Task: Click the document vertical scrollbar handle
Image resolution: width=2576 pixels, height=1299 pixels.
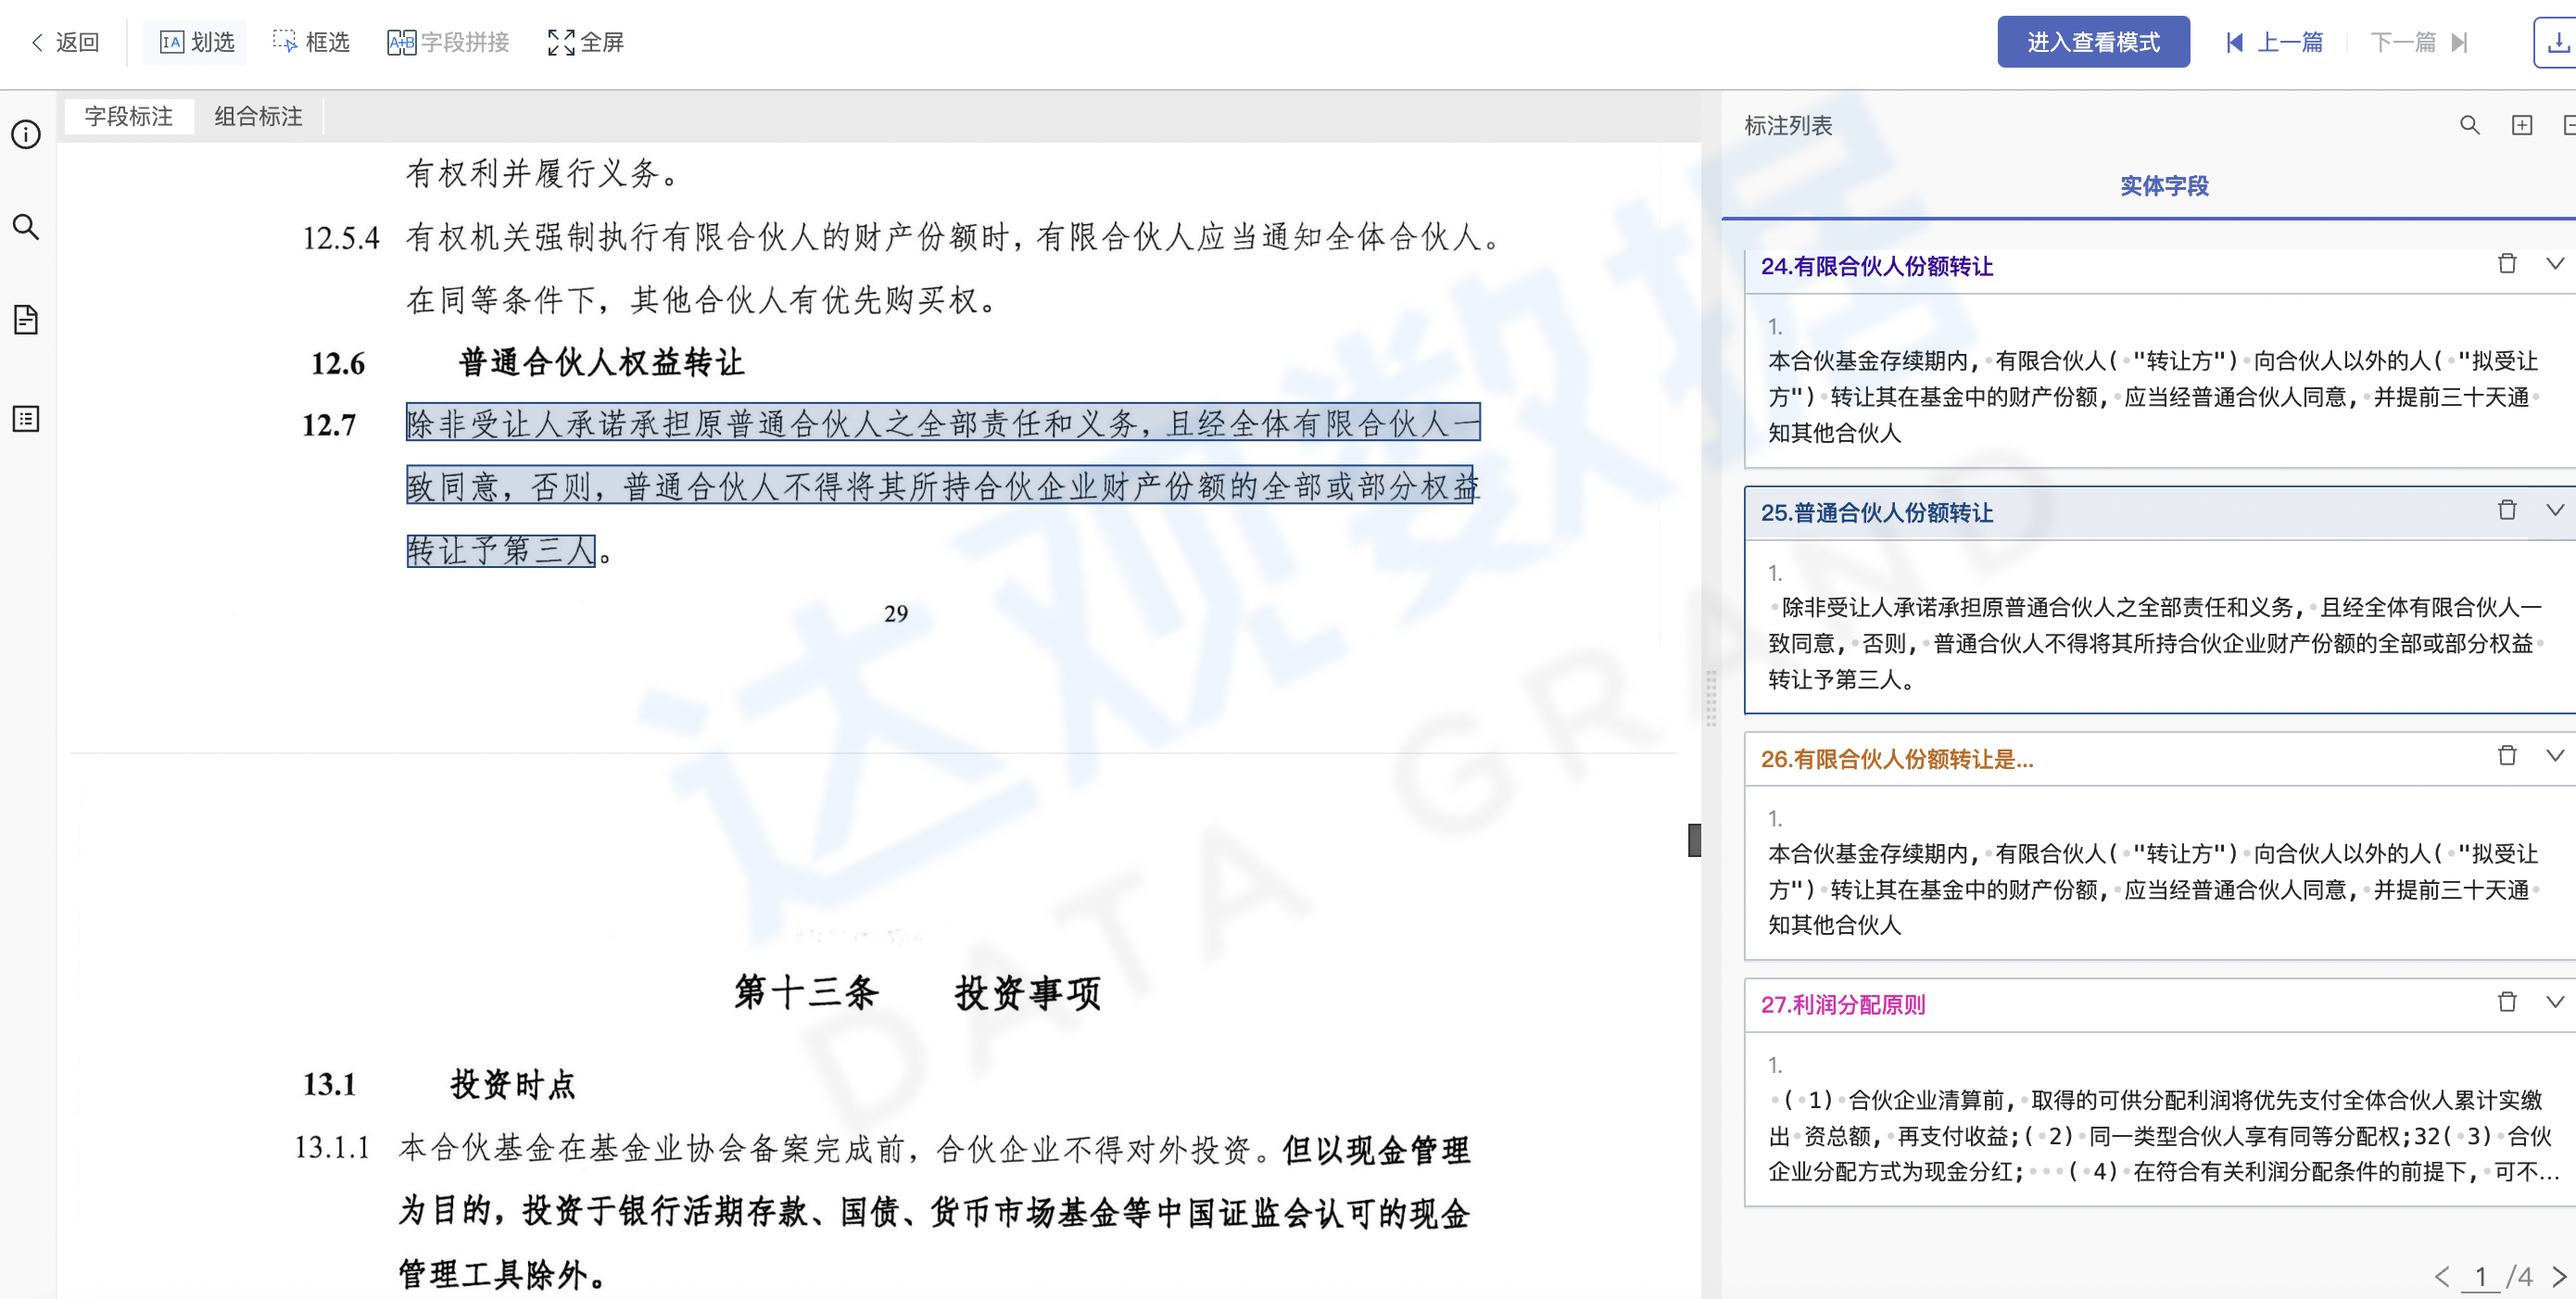Action: (x=1694, y=840)
